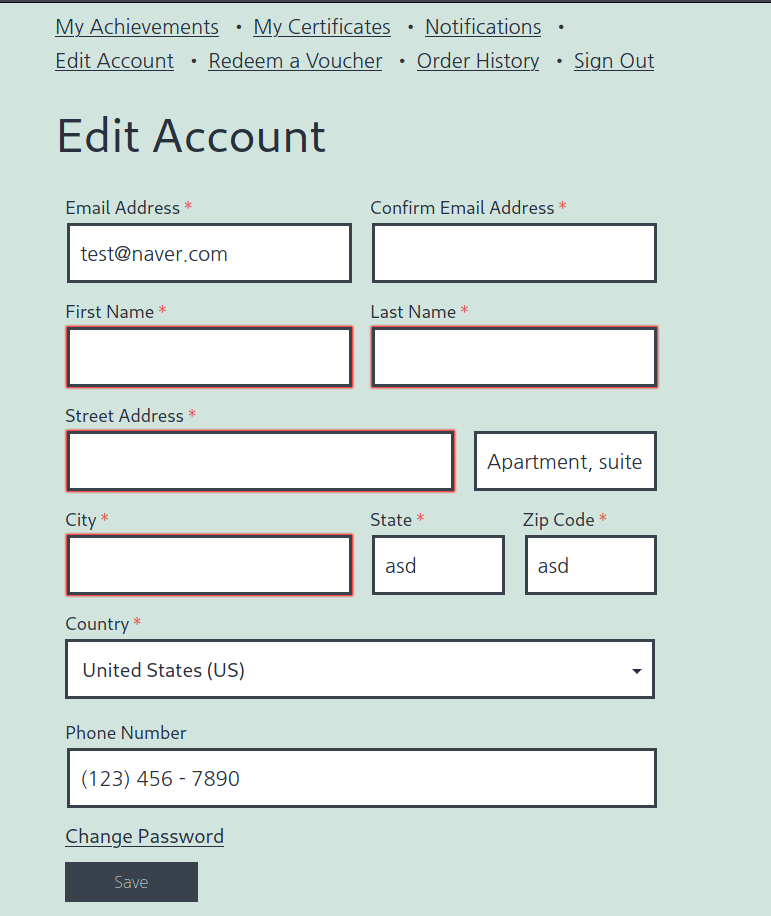Click the Confirm Email Address field
771x916 pixels.
515,253
